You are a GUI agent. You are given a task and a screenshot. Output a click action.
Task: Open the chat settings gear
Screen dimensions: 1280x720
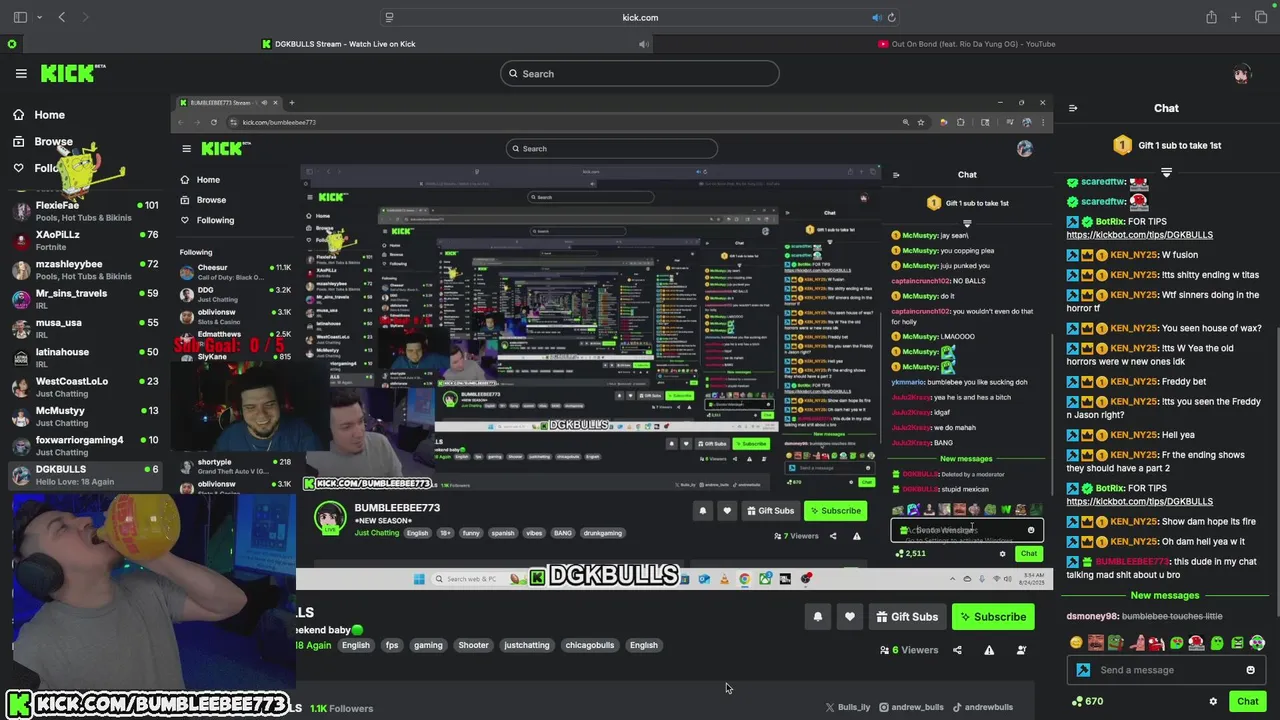[x=1213, y=701]
